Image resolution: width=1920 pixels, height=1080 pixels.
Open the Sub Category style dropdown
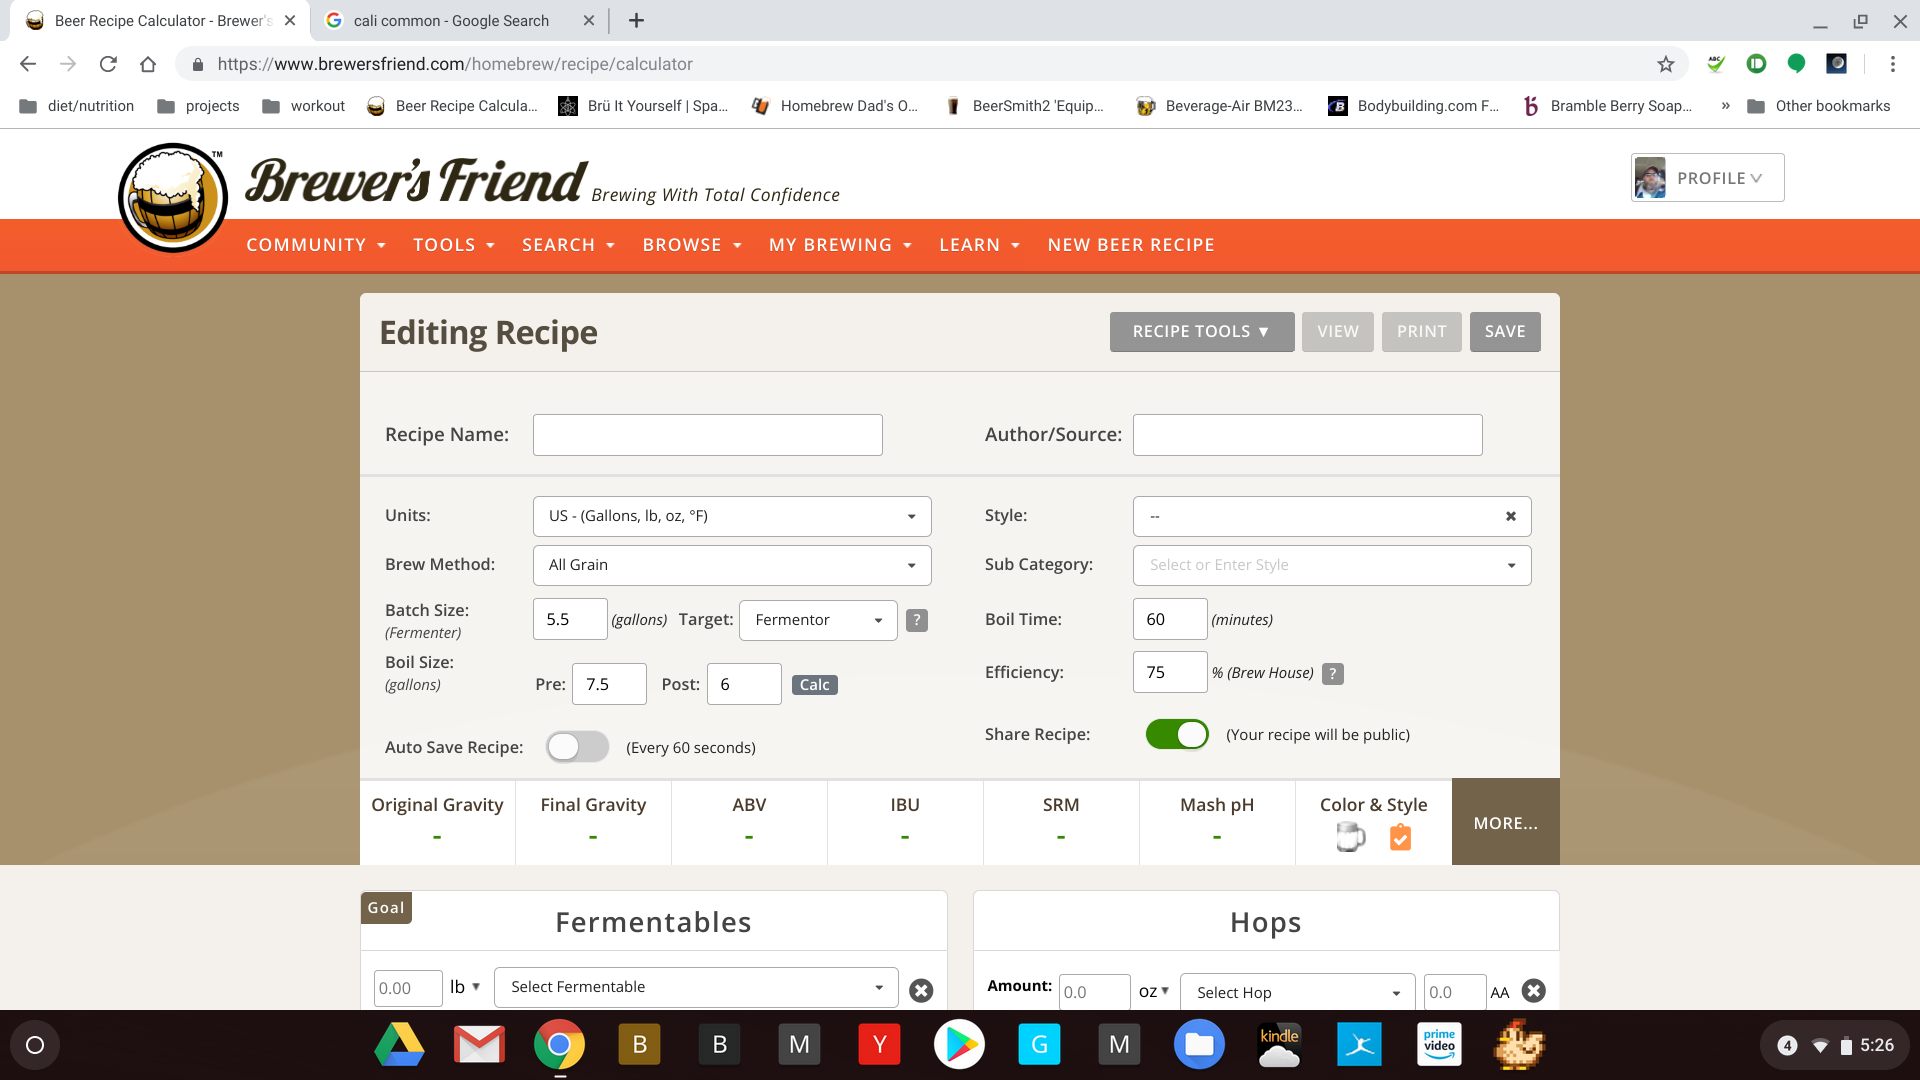click(x=1332, y=565)
